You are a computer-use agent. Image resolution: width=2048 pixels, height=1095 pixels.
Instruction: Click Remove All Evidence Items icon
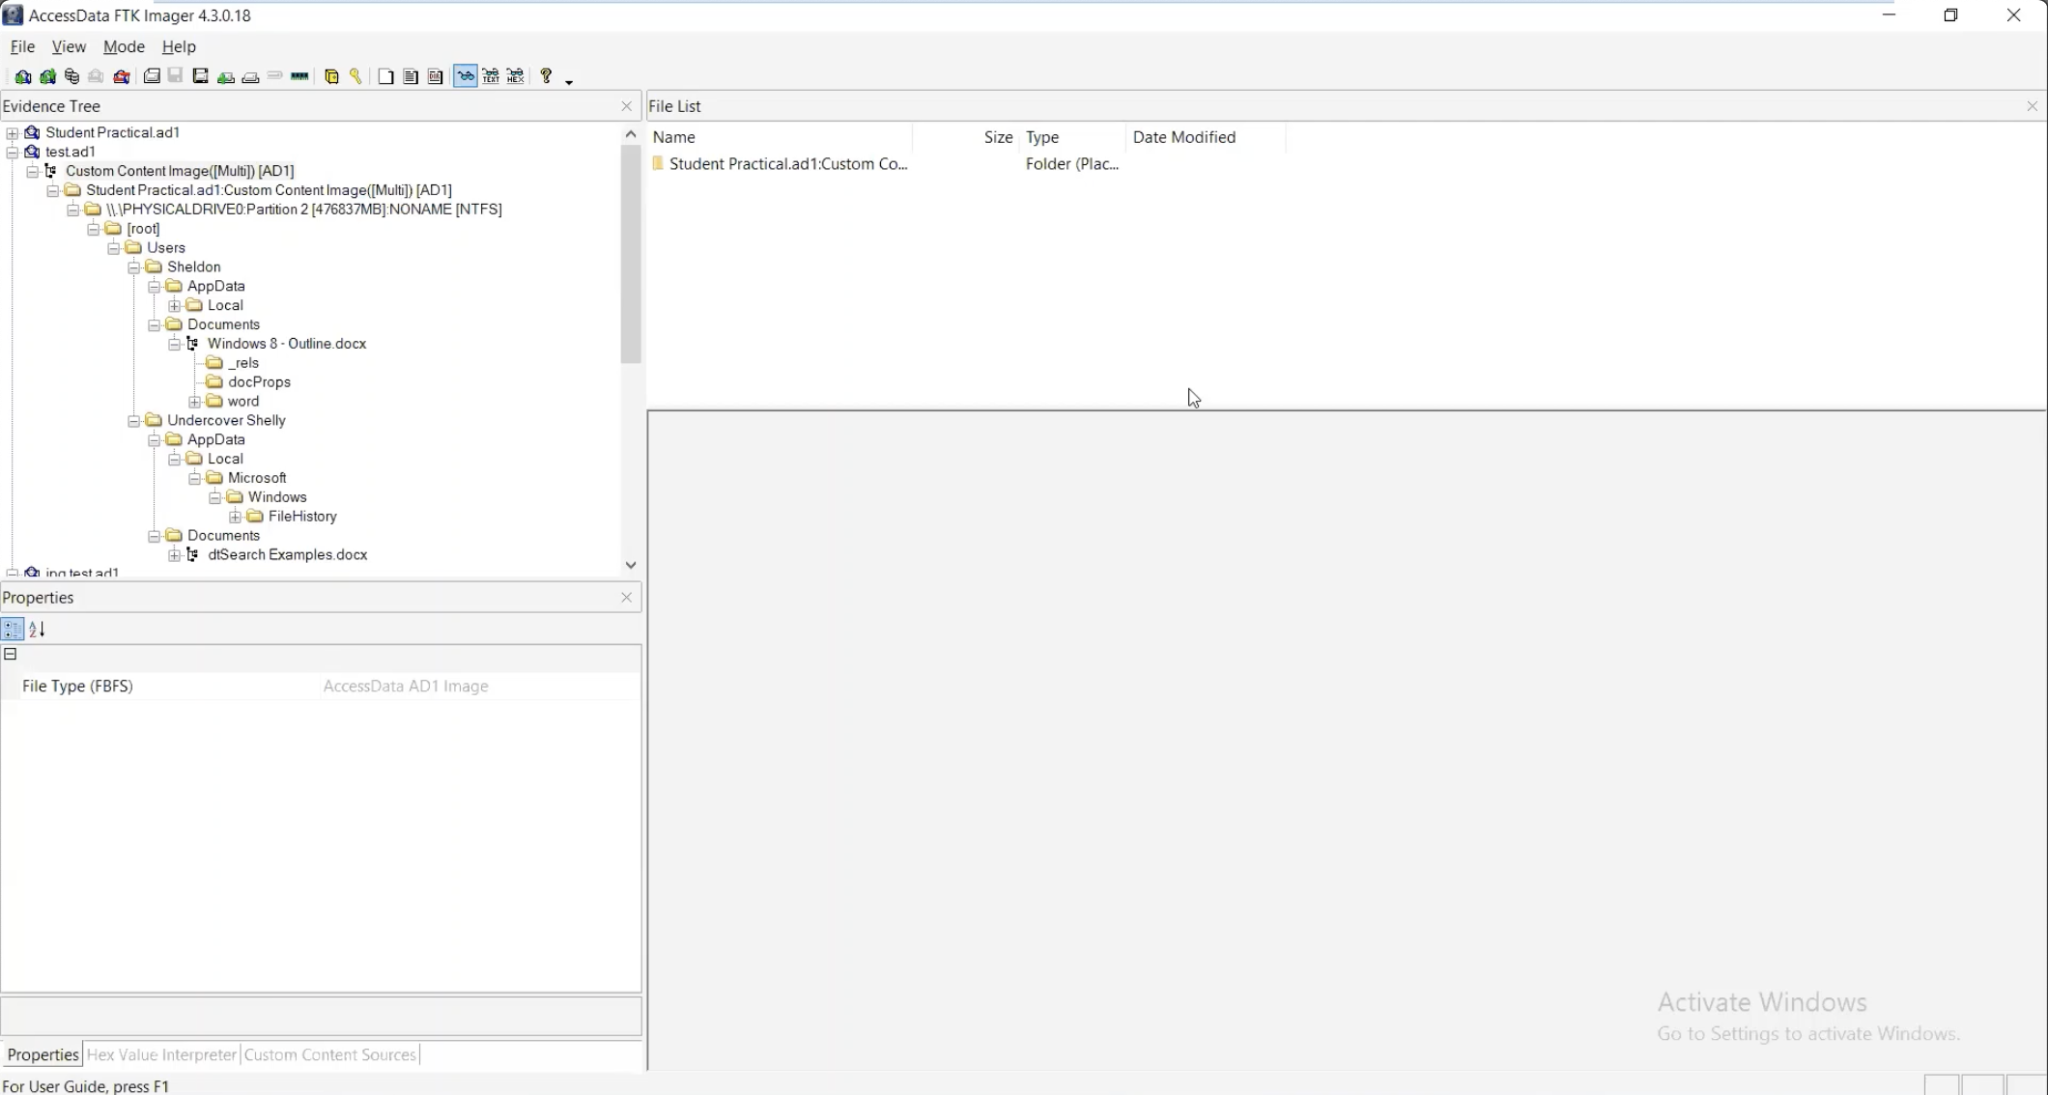pyautogui.click(x=121, y=77)
